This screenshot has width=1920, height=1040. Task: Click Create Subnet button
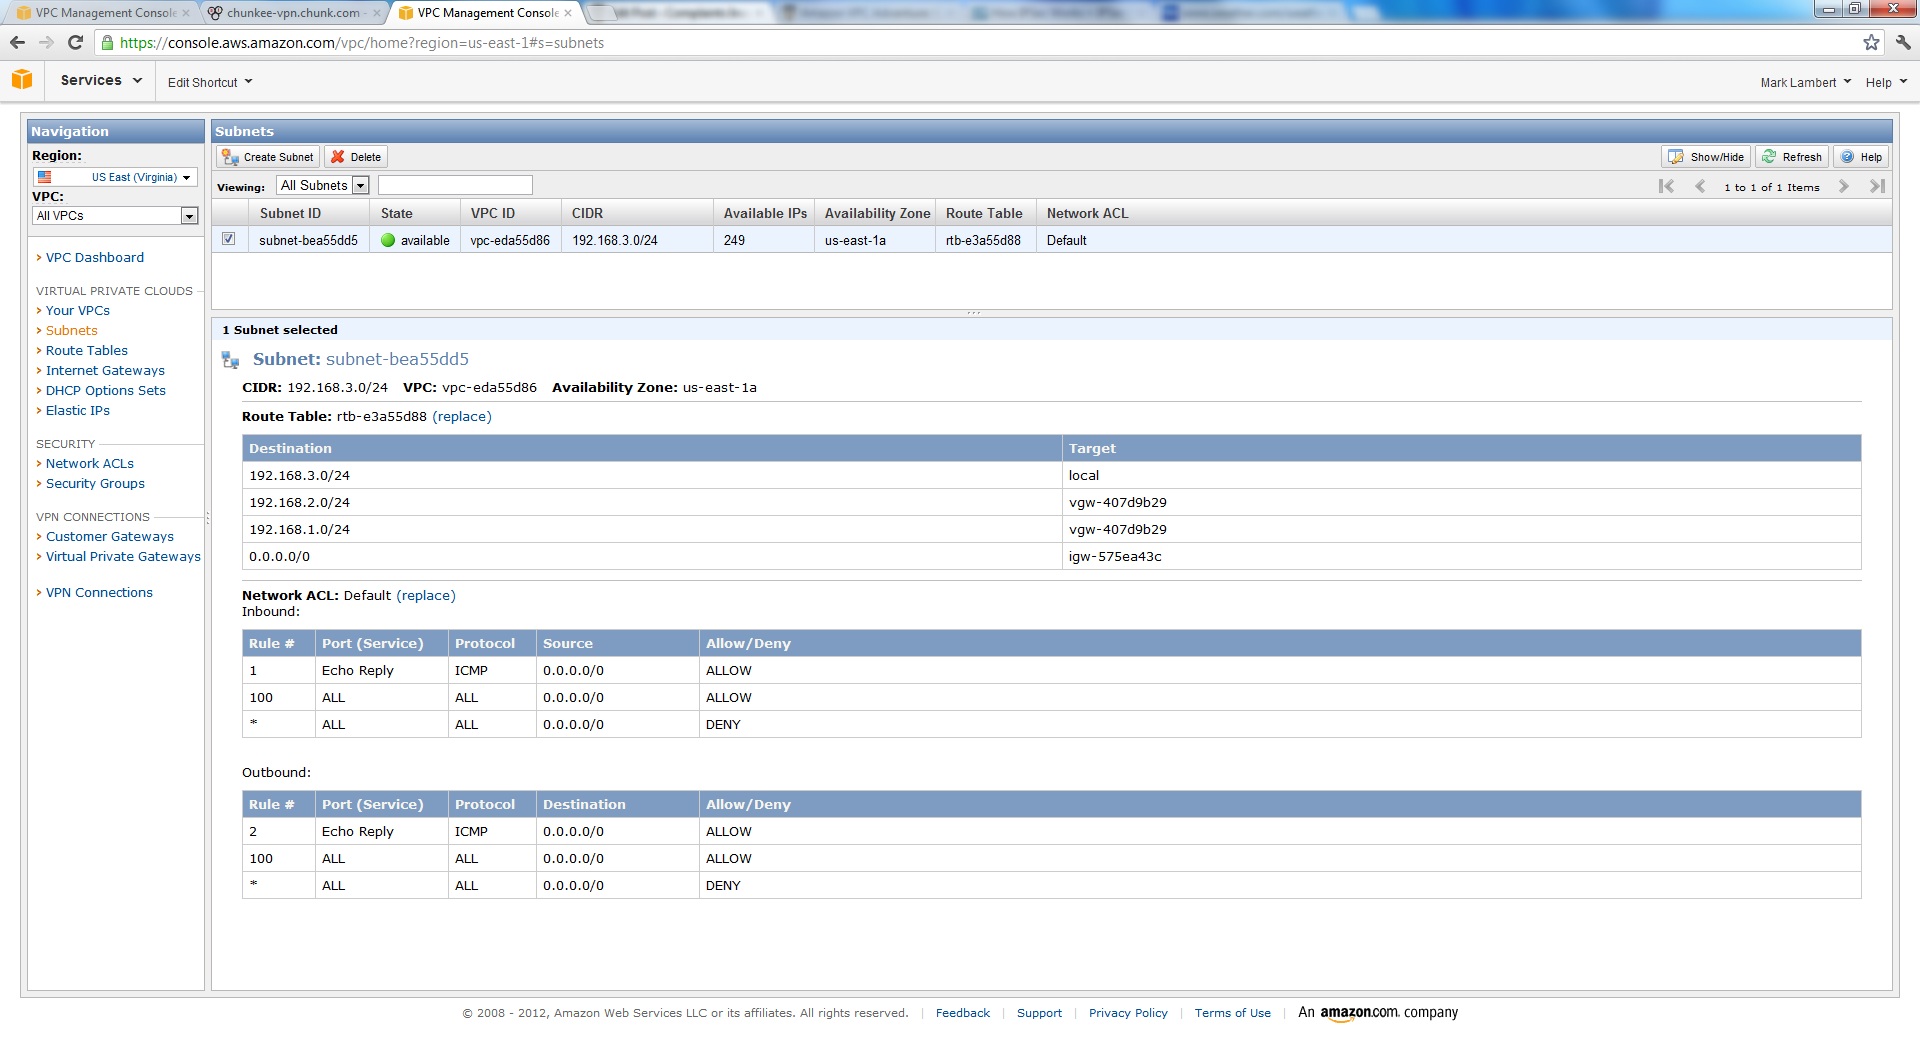click(268, 157)
